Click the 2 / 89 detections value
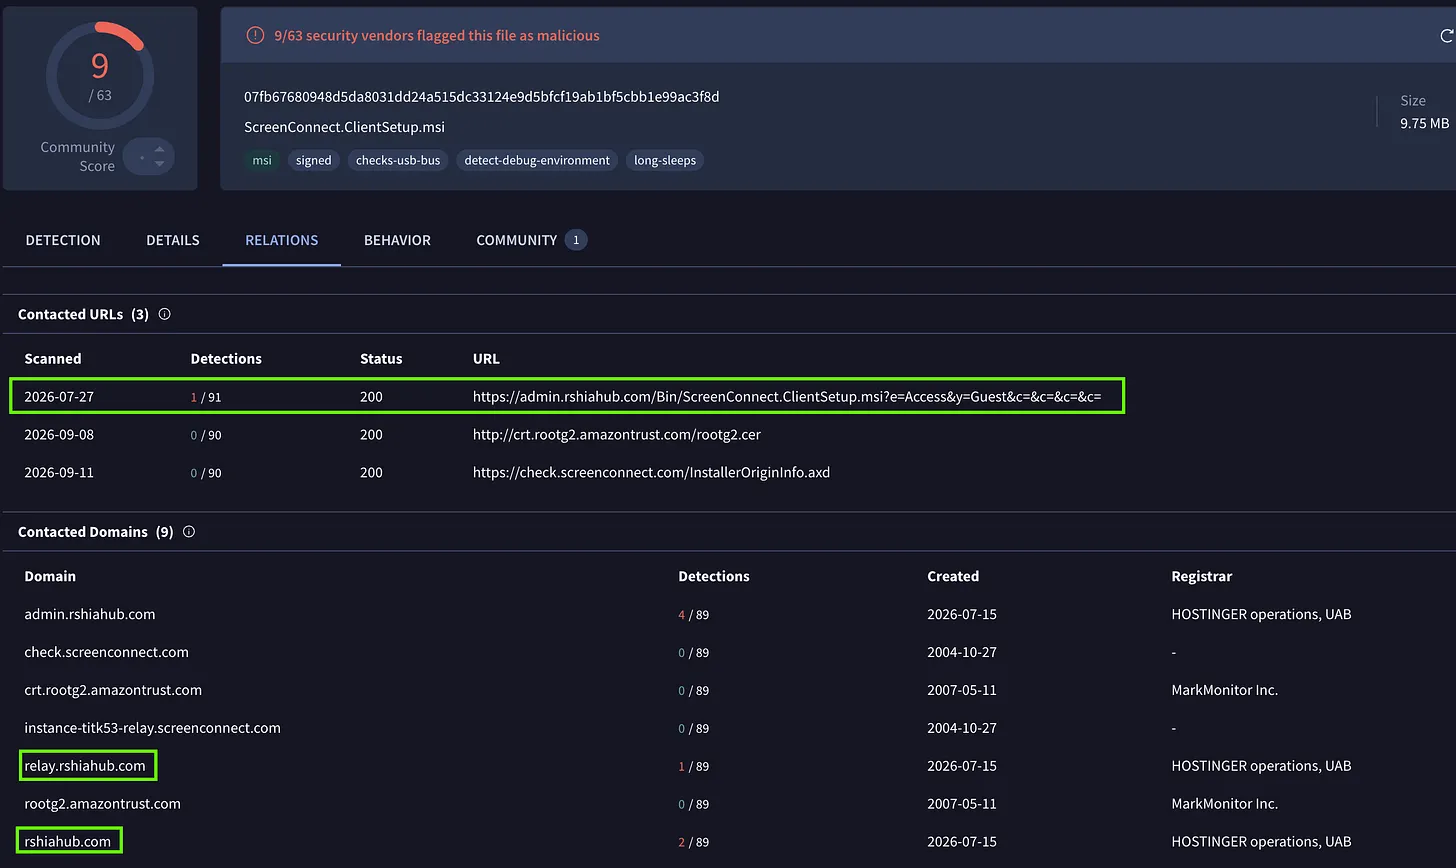 click(x=694, y=843)
